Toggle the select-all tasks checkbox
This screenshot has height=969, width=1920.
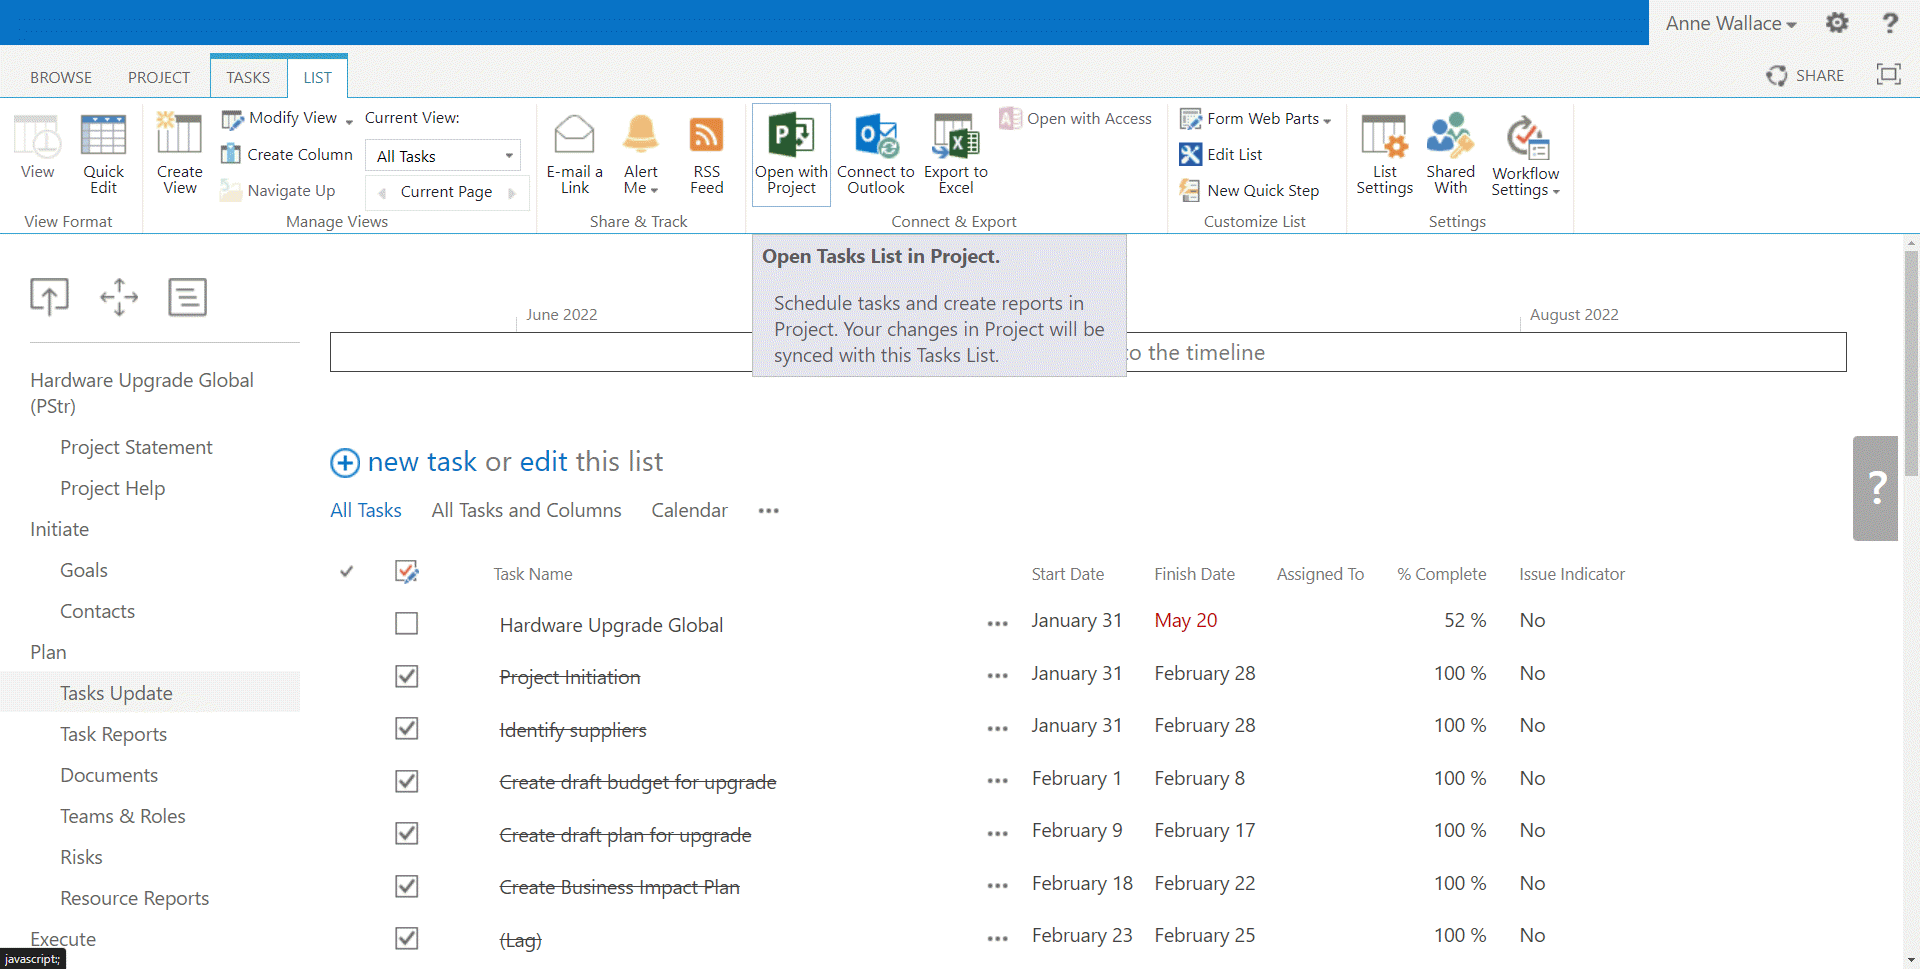[406, 571]
